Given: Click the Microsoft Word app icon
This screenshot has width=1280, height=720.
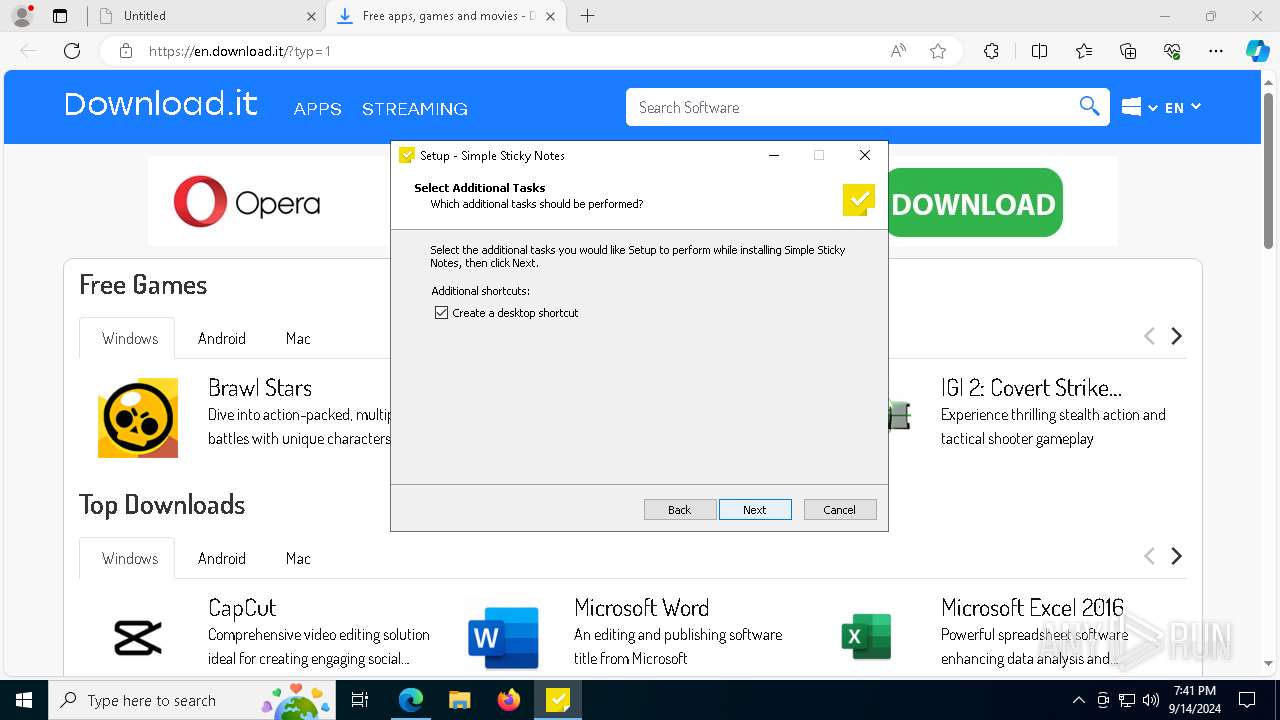Looking at the screenshot, I should (x=503, y=637).
